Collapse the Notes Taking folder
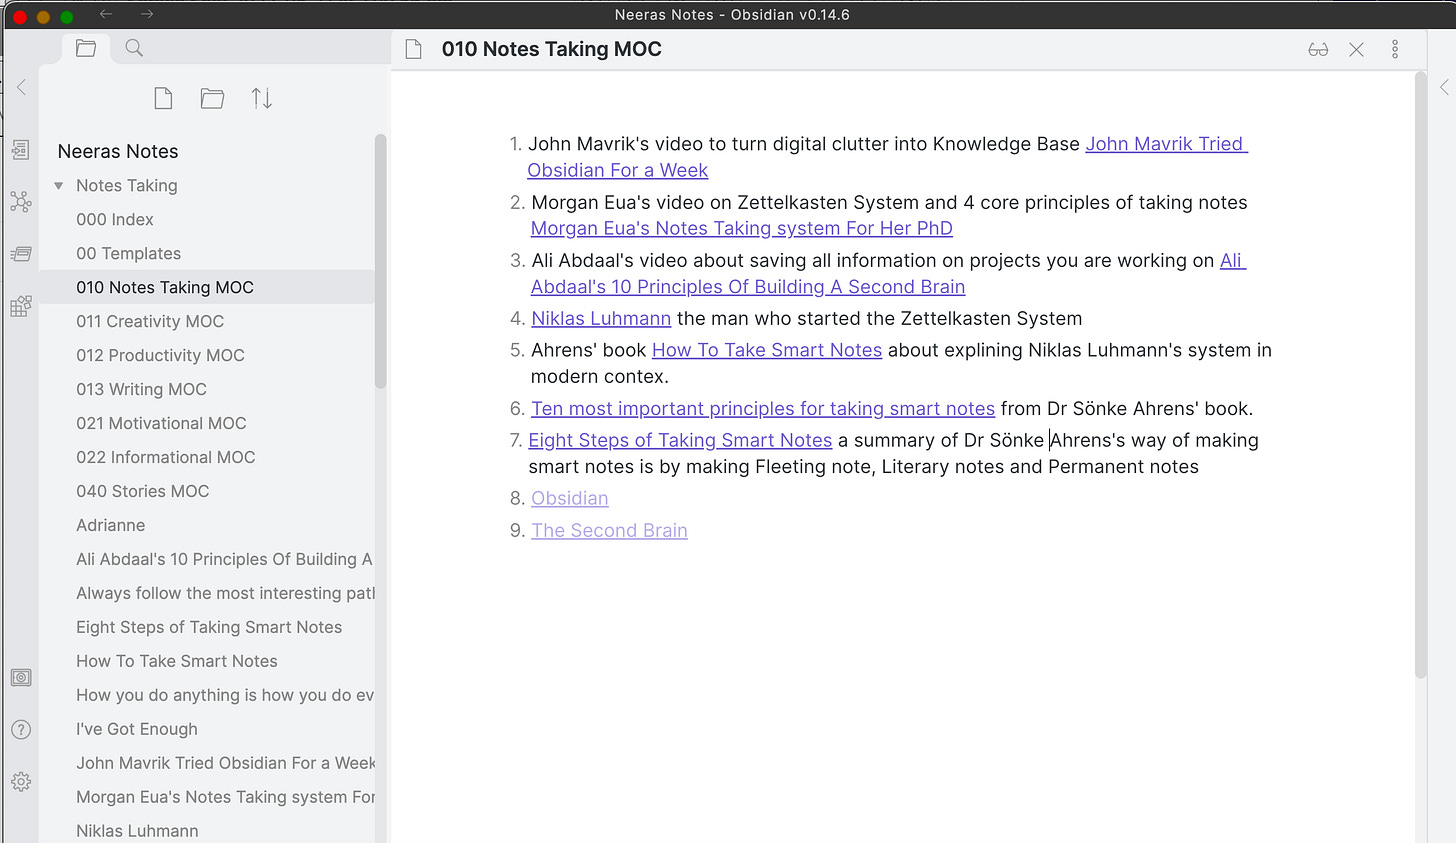This screenshot has height=843, width=1456. [58, 185]
